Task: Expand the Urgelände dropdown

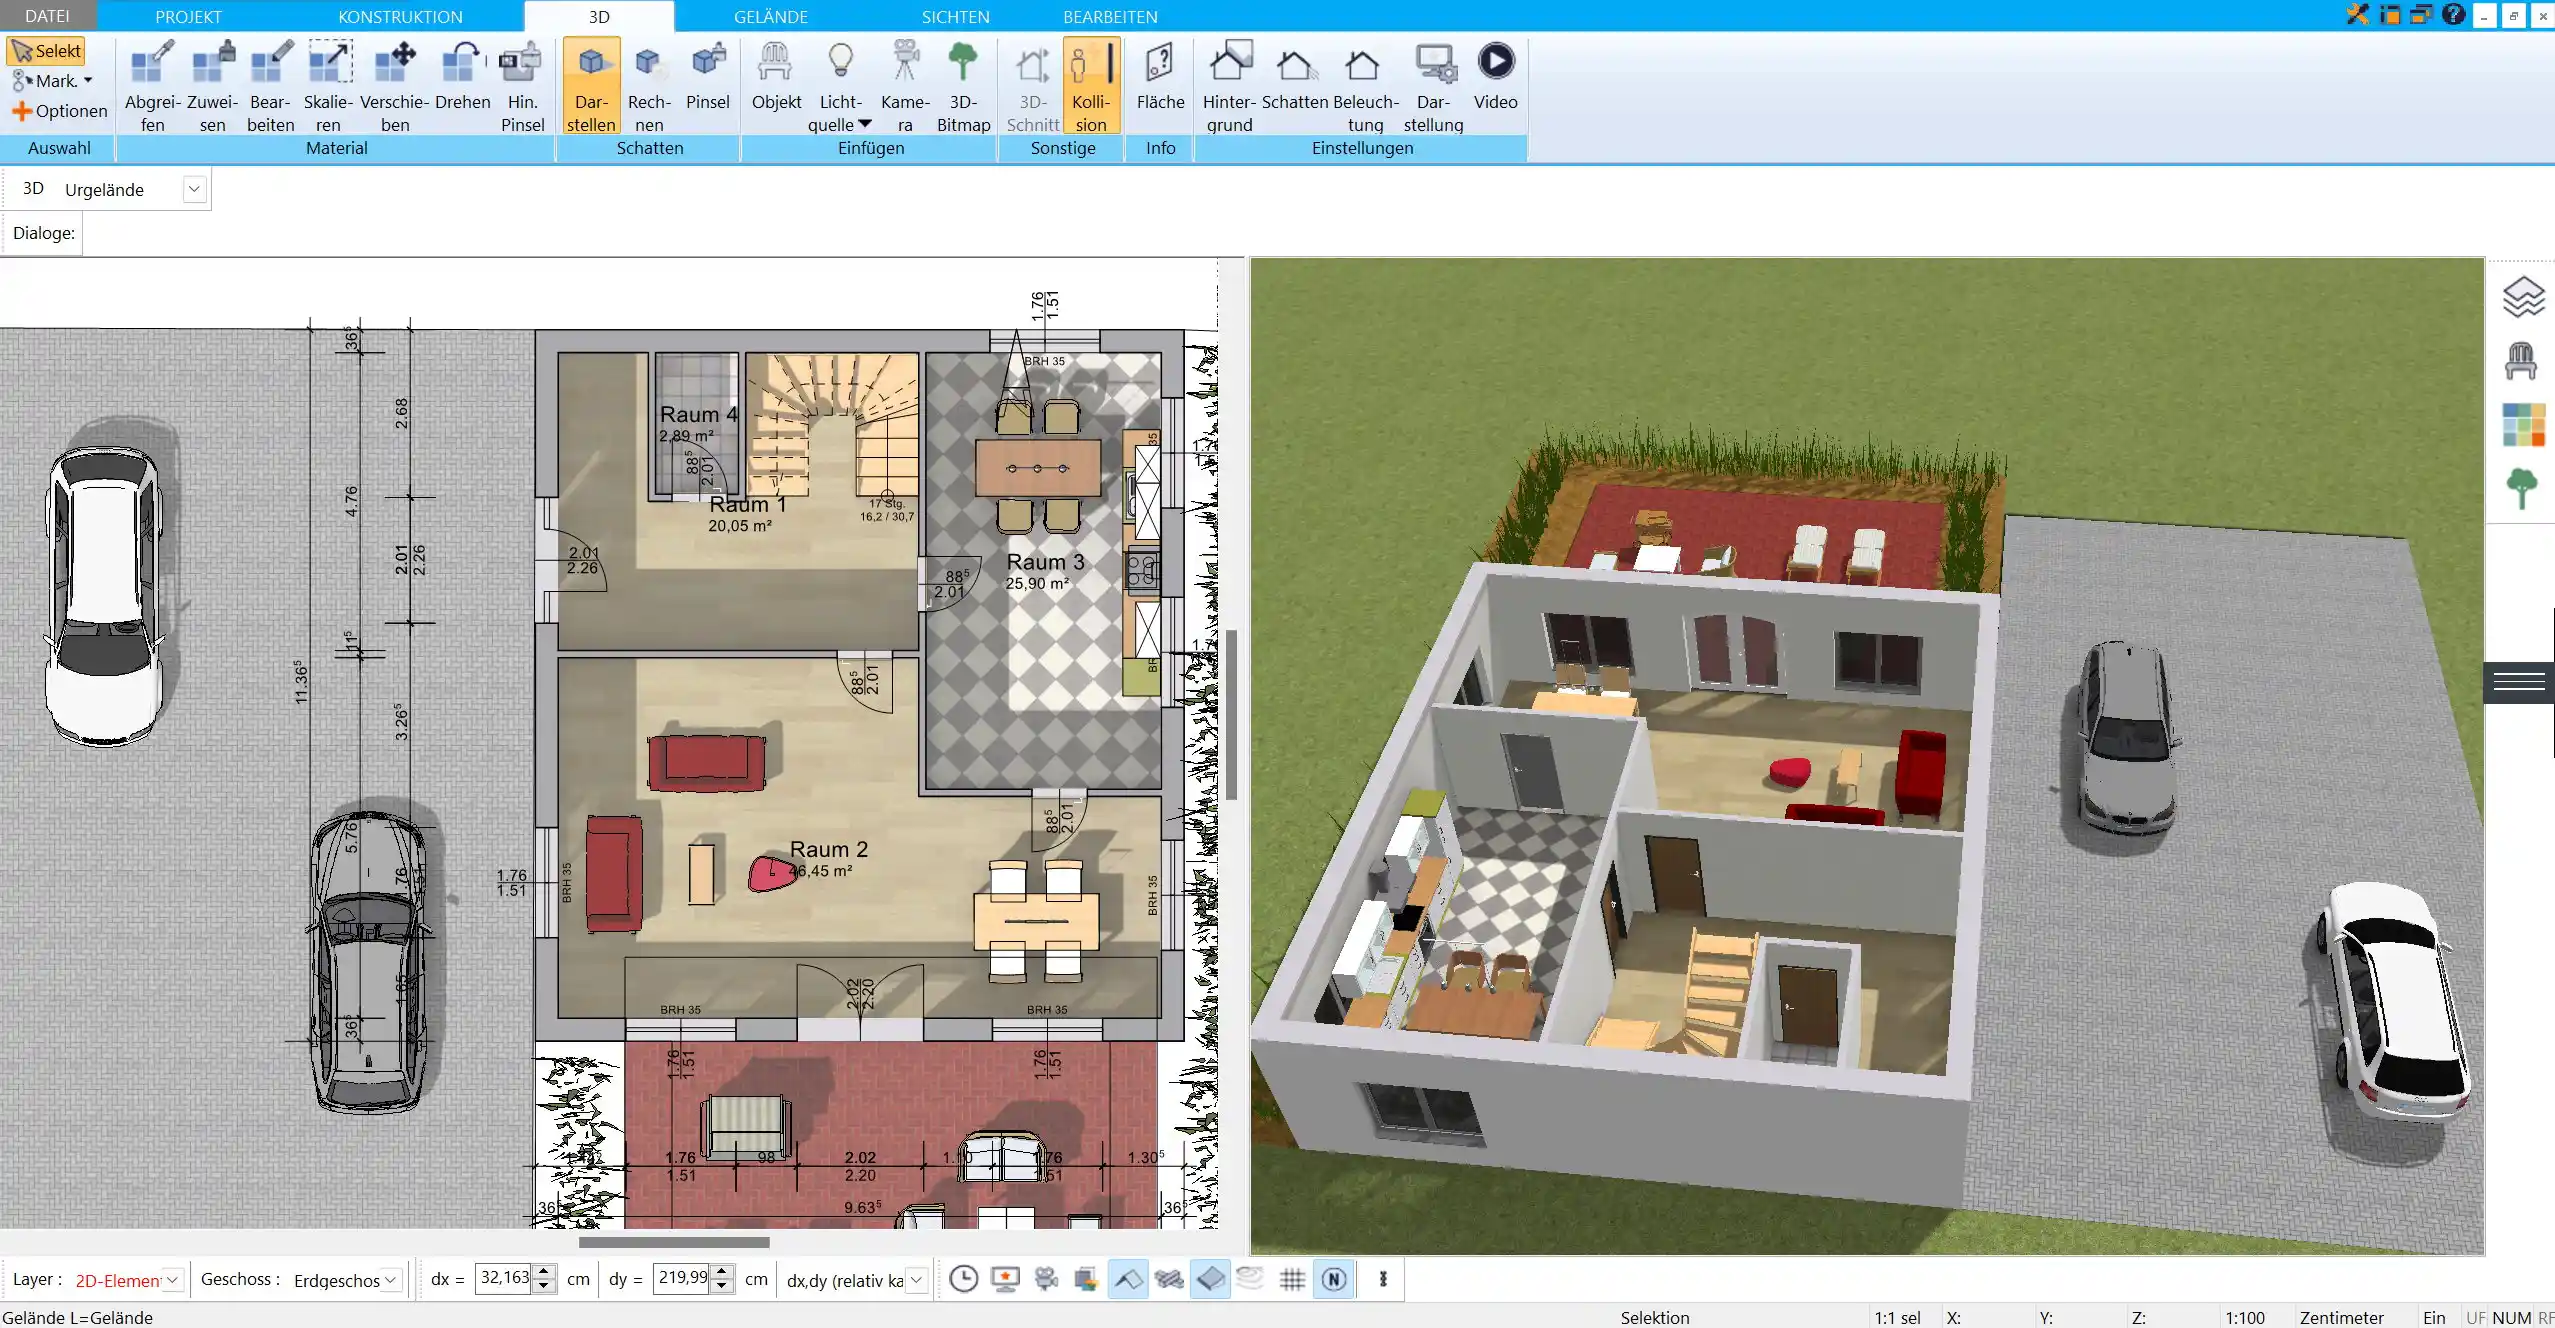Action: 194,189
